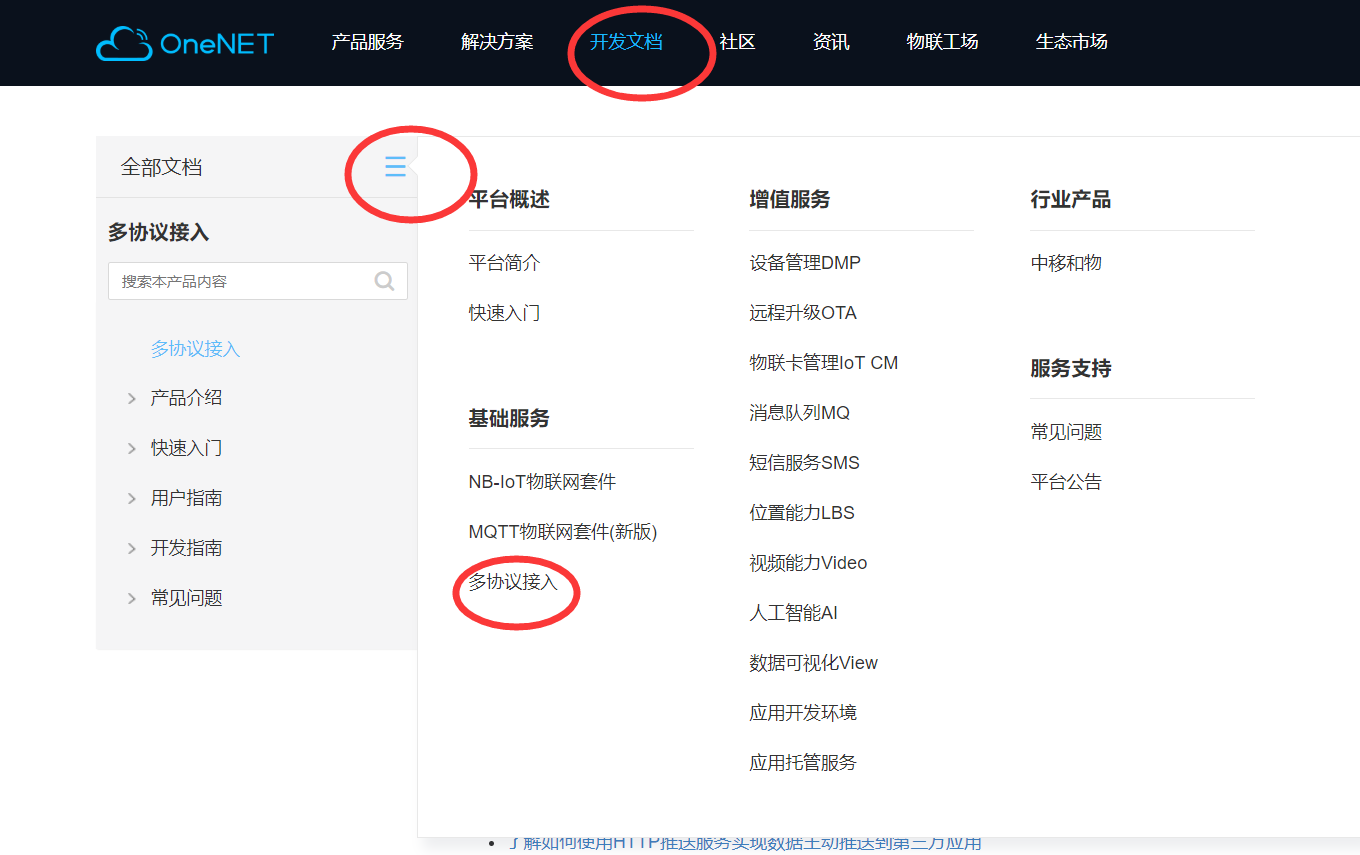Image resolution: width=1360 pixels, height=855 pixels.
Task: Open the 产品服务 menu item
Action: [367, 42]
